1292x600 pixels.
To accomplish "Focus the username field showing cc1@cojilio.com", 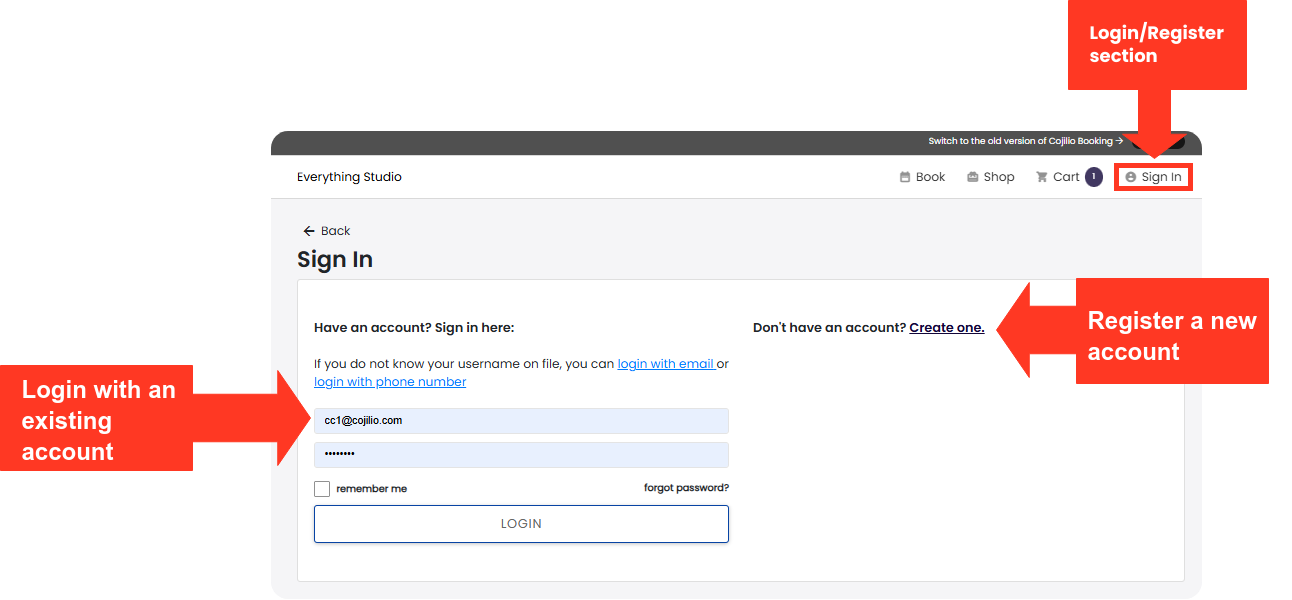I will click(521, 421).
